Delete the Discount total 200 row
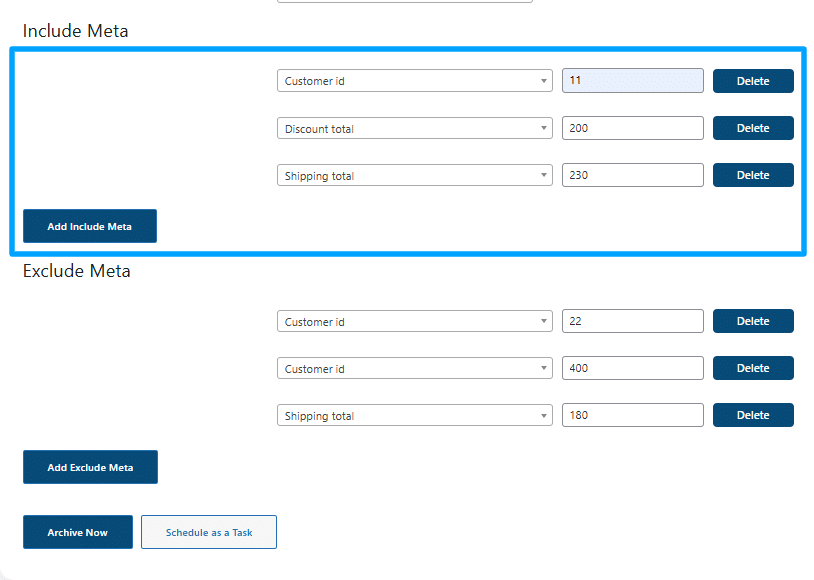The image size is (814, 580). (753, 128)
